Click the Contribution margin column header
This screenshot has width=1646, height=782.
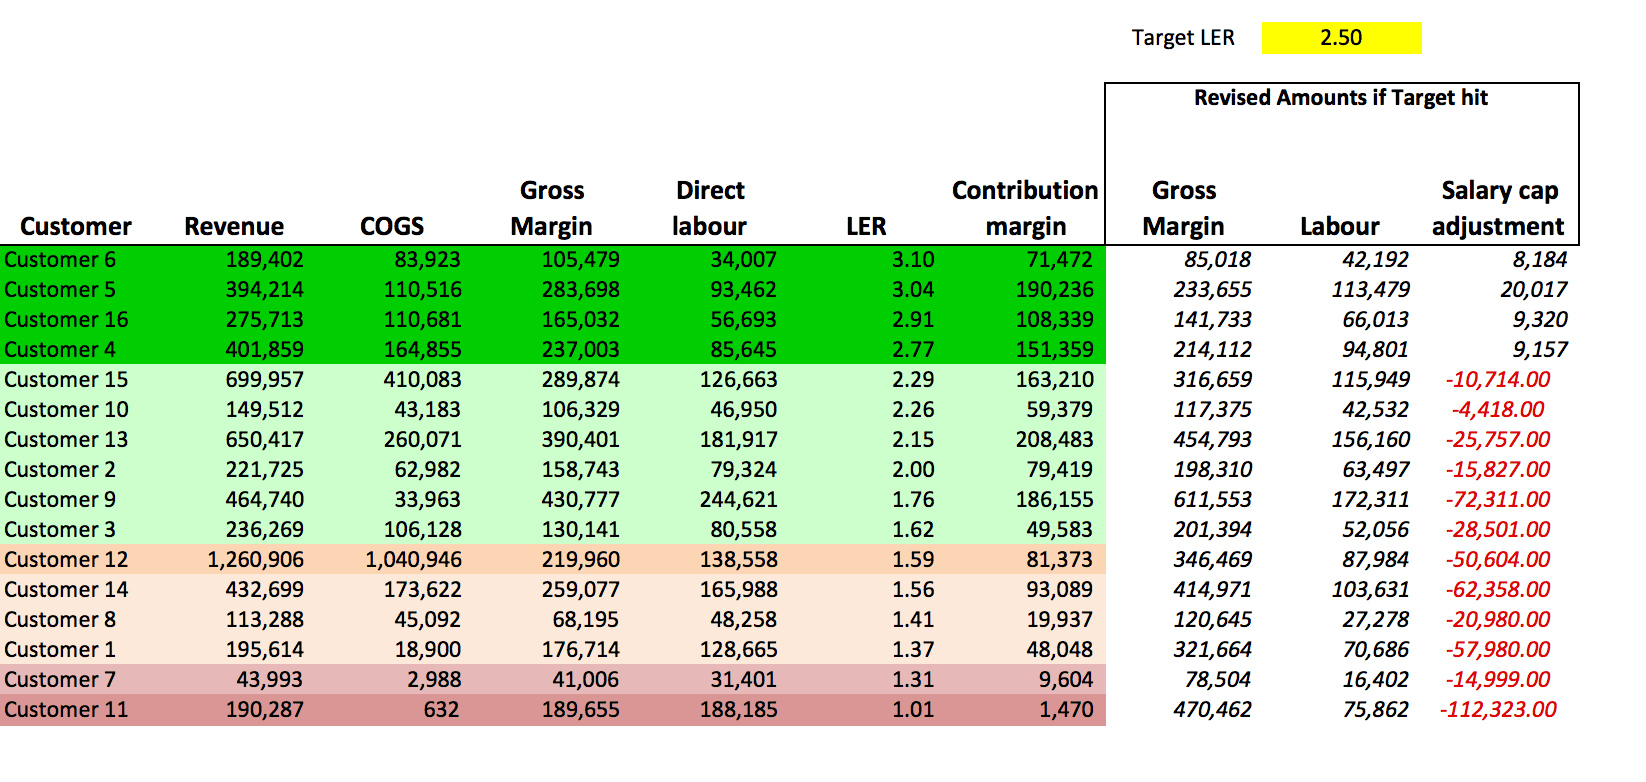coord(1025,208)
